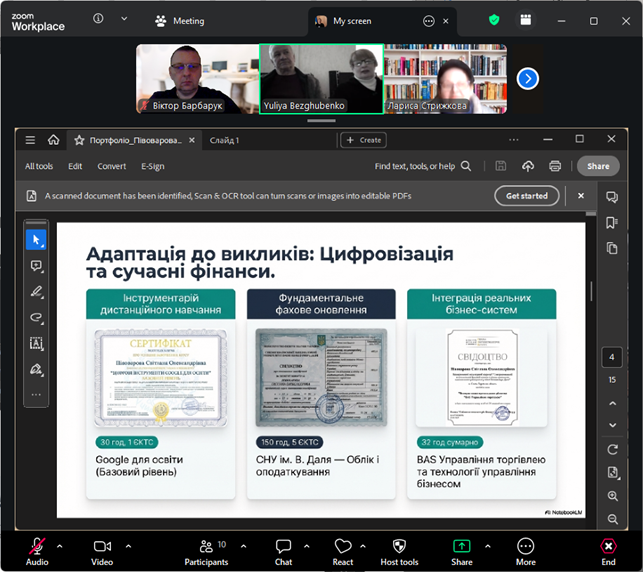Screen dimensions: 643x572
Task: Select Yuliya Bezghubenko video thumbnail
Action: (322, 79)
